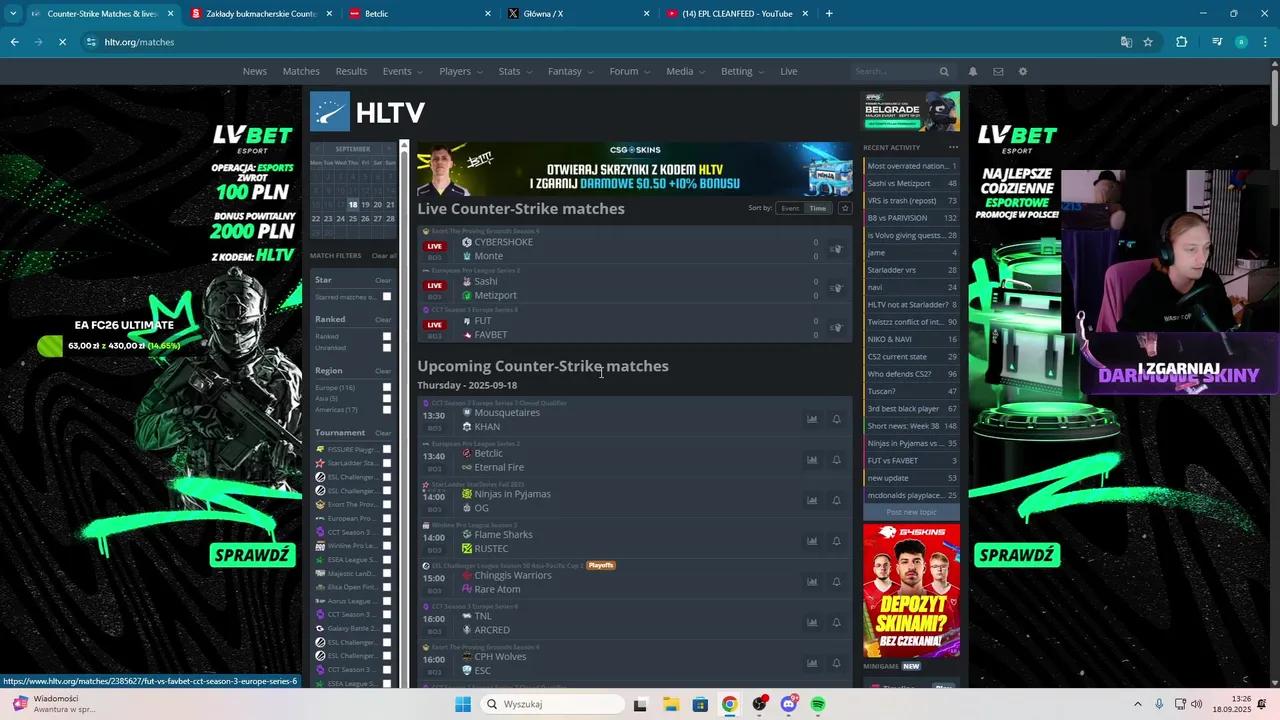Check Europe (116) region filter

pos(387,388)
